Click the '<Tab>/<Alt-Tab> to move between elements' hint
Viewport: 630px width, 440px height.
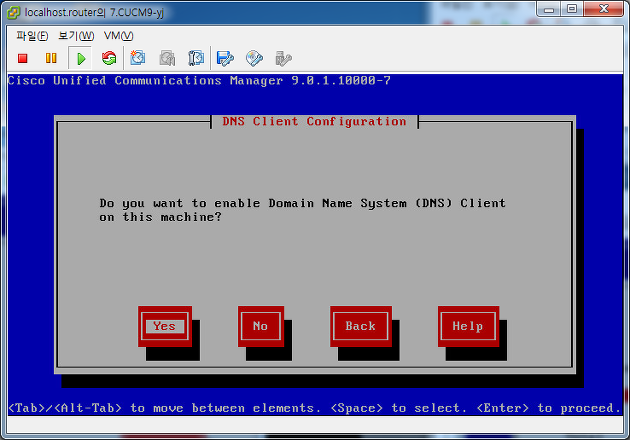pyautogui.click(x=164, y=408)
